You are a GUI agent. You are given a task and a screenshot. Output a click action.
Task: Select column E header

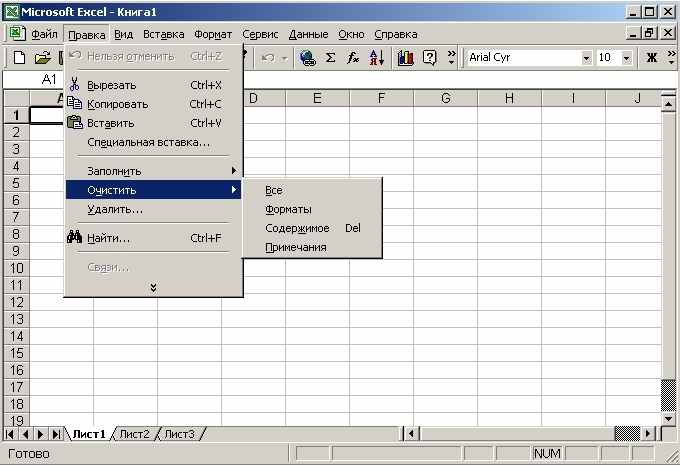tap(317, 98)
